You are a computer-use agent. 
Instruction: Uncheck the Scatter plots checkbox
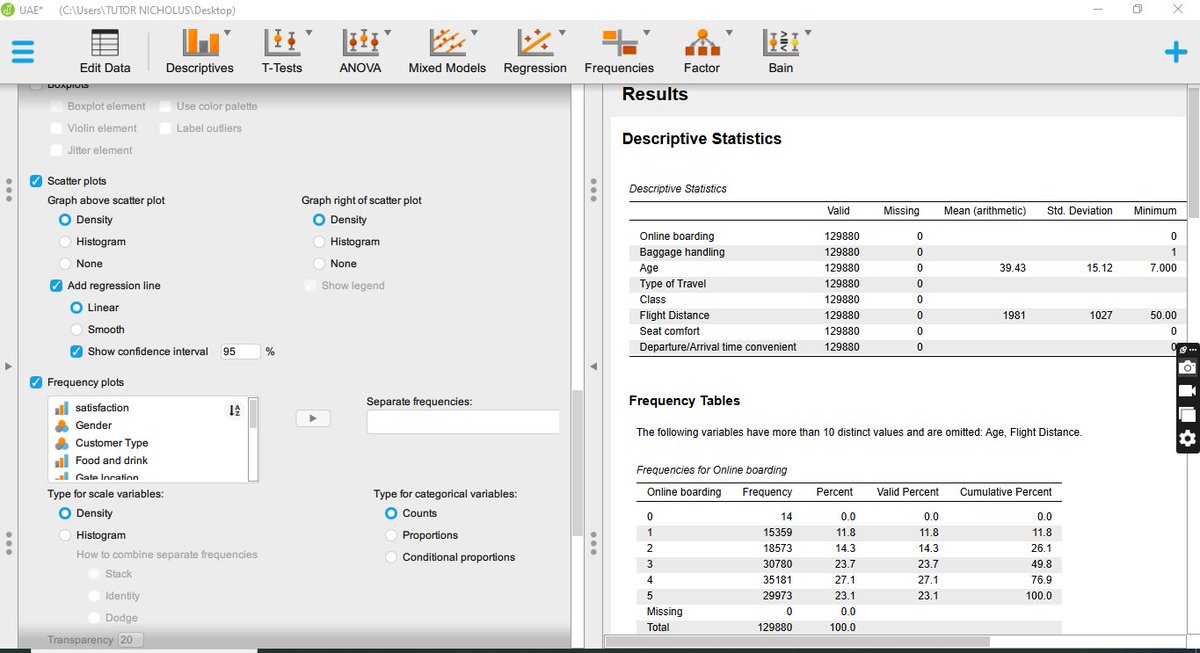pos(37,181)
